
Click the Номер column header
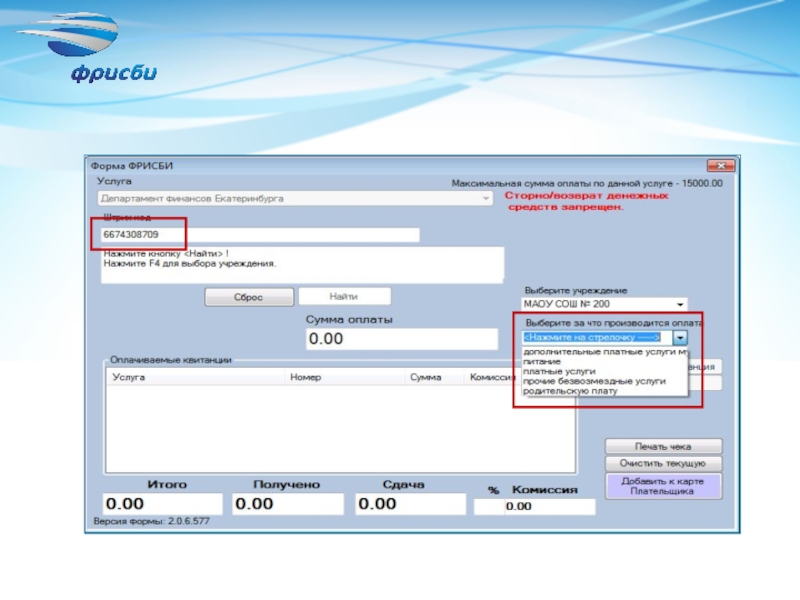click(344, 378)
